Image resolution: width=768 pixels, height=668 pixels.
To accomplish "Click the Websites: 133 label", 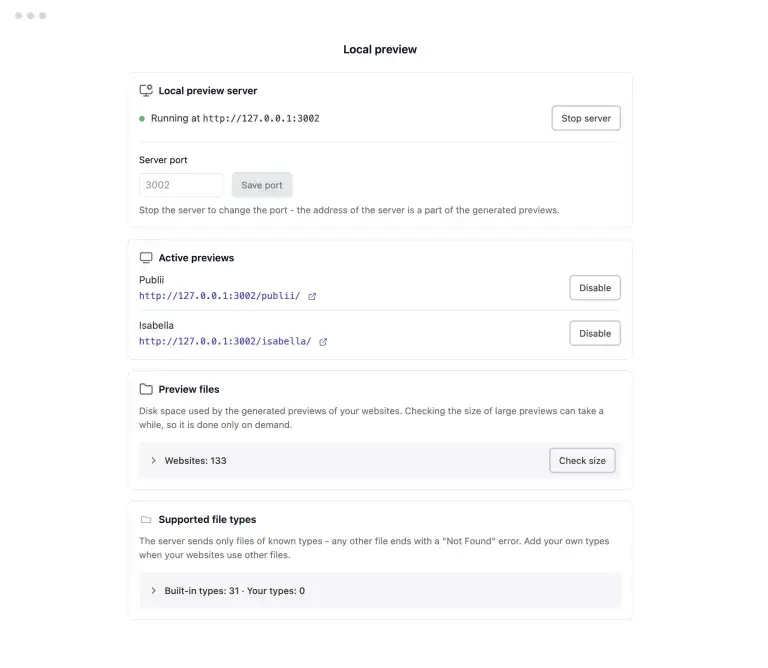I will pos(195,461).
